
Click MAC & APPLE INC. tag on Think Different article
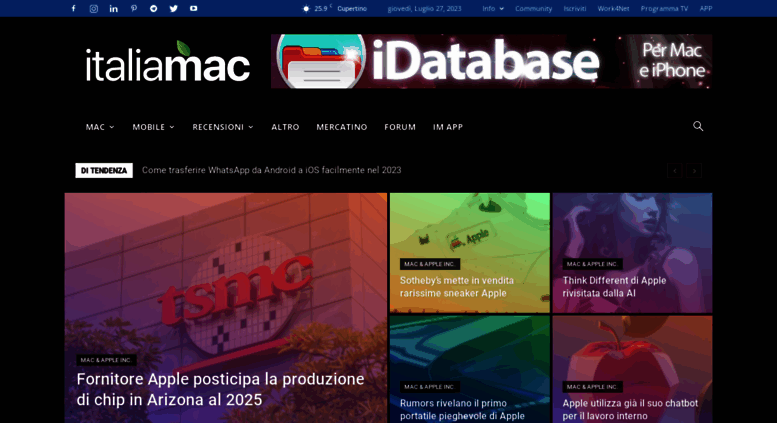(x=592, y=264)
